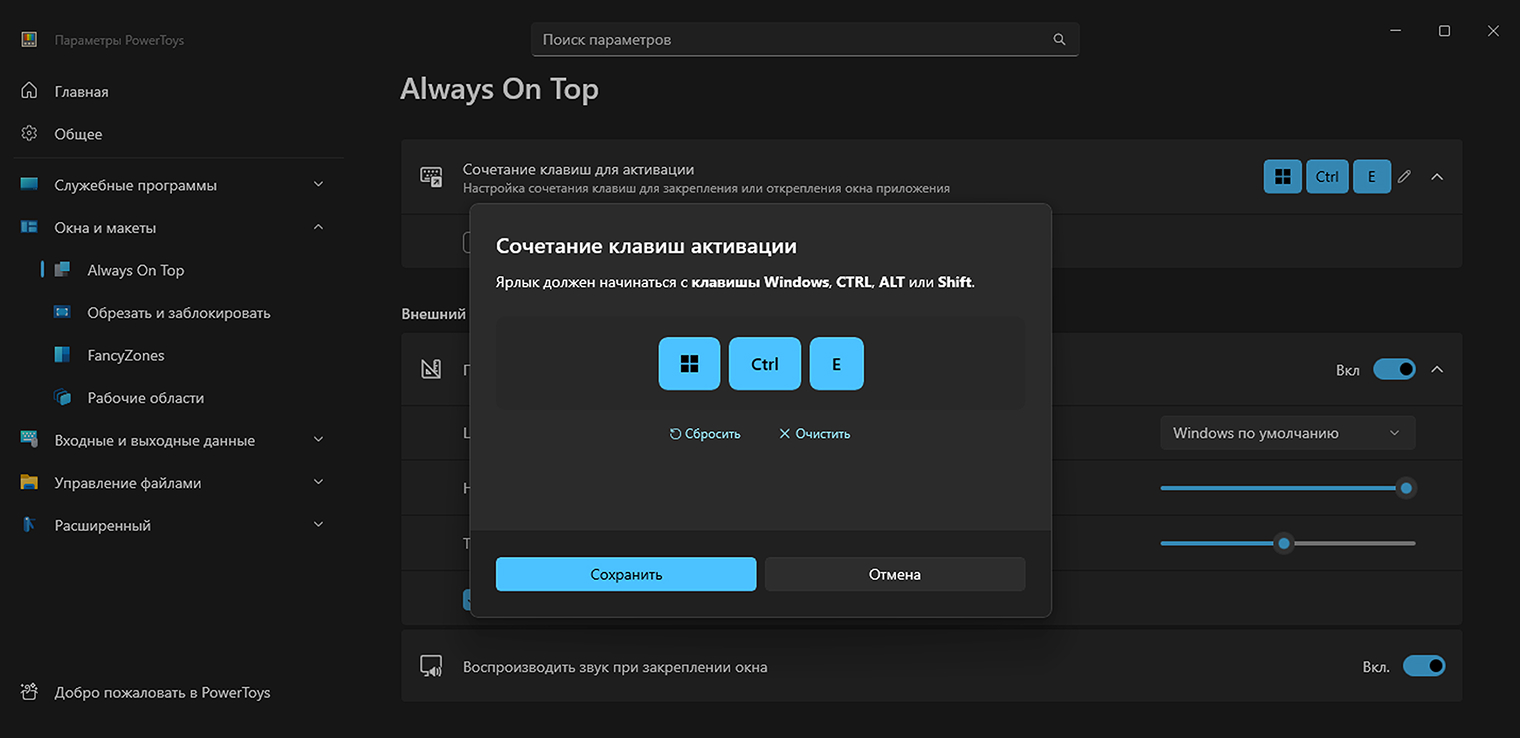
Task: Open Обрезать и заблокировать via its icon
Action: (62, 313)
